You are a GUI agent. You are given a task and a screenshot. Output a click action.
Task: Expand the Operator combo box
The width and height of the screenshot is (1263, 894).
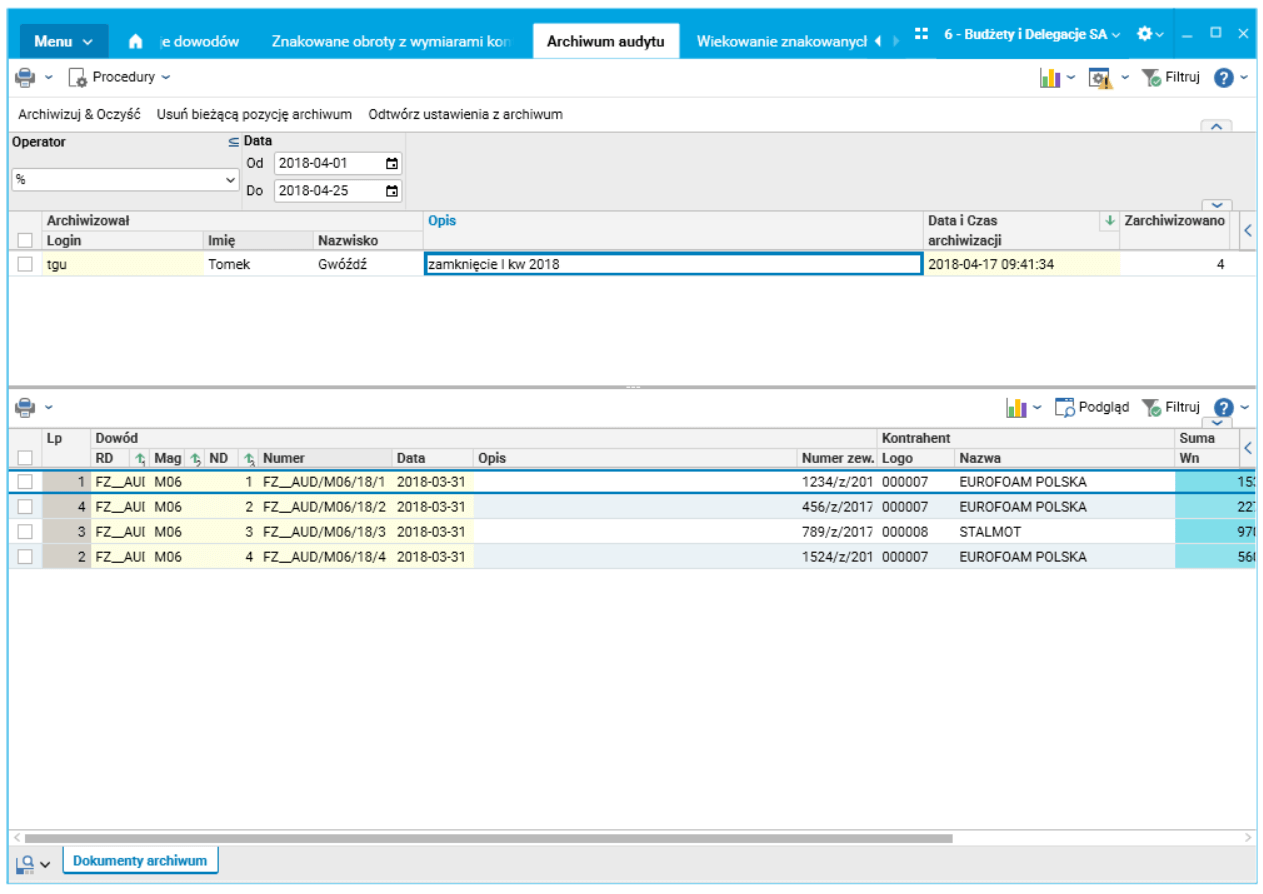pos(231,180)
